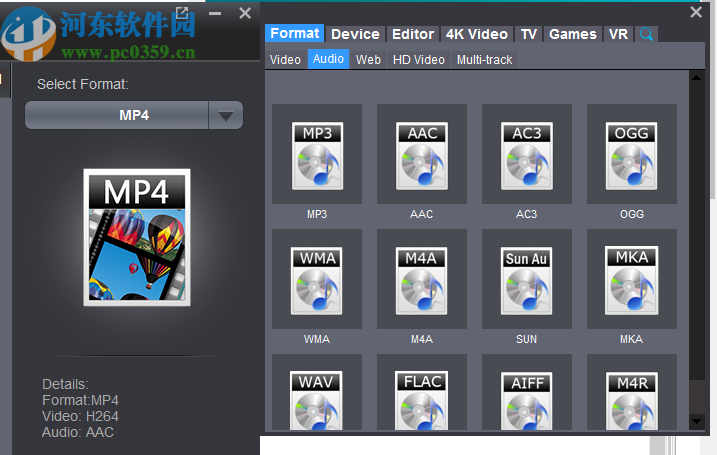This screenshot has height=455, width=717.
Task: Click the large MP4 format thumbnail
Action: tap(137, 237)
